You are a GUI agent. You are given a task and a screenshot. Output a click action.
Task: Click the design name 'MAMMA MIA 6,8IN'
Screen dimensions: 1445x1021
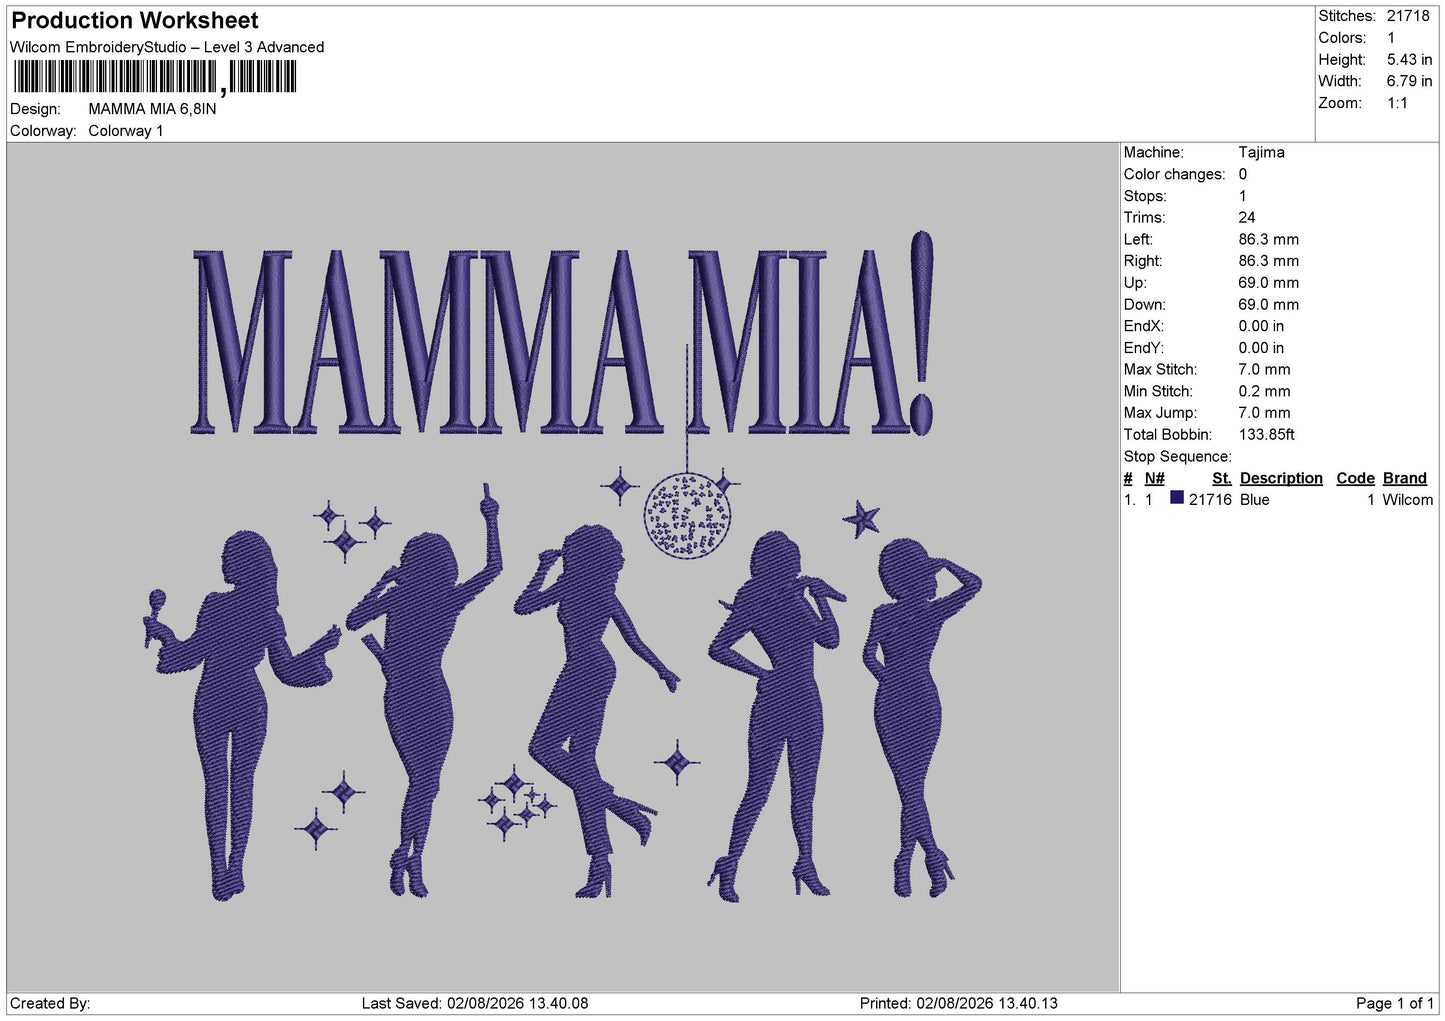152,109
